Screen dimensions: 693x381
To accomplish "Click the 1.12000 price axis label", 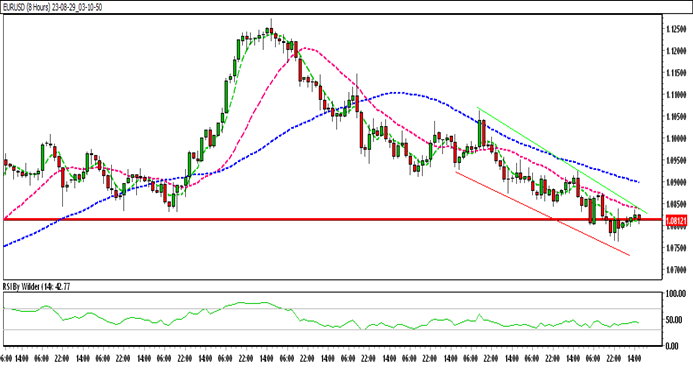I will [x=677, y=51].
